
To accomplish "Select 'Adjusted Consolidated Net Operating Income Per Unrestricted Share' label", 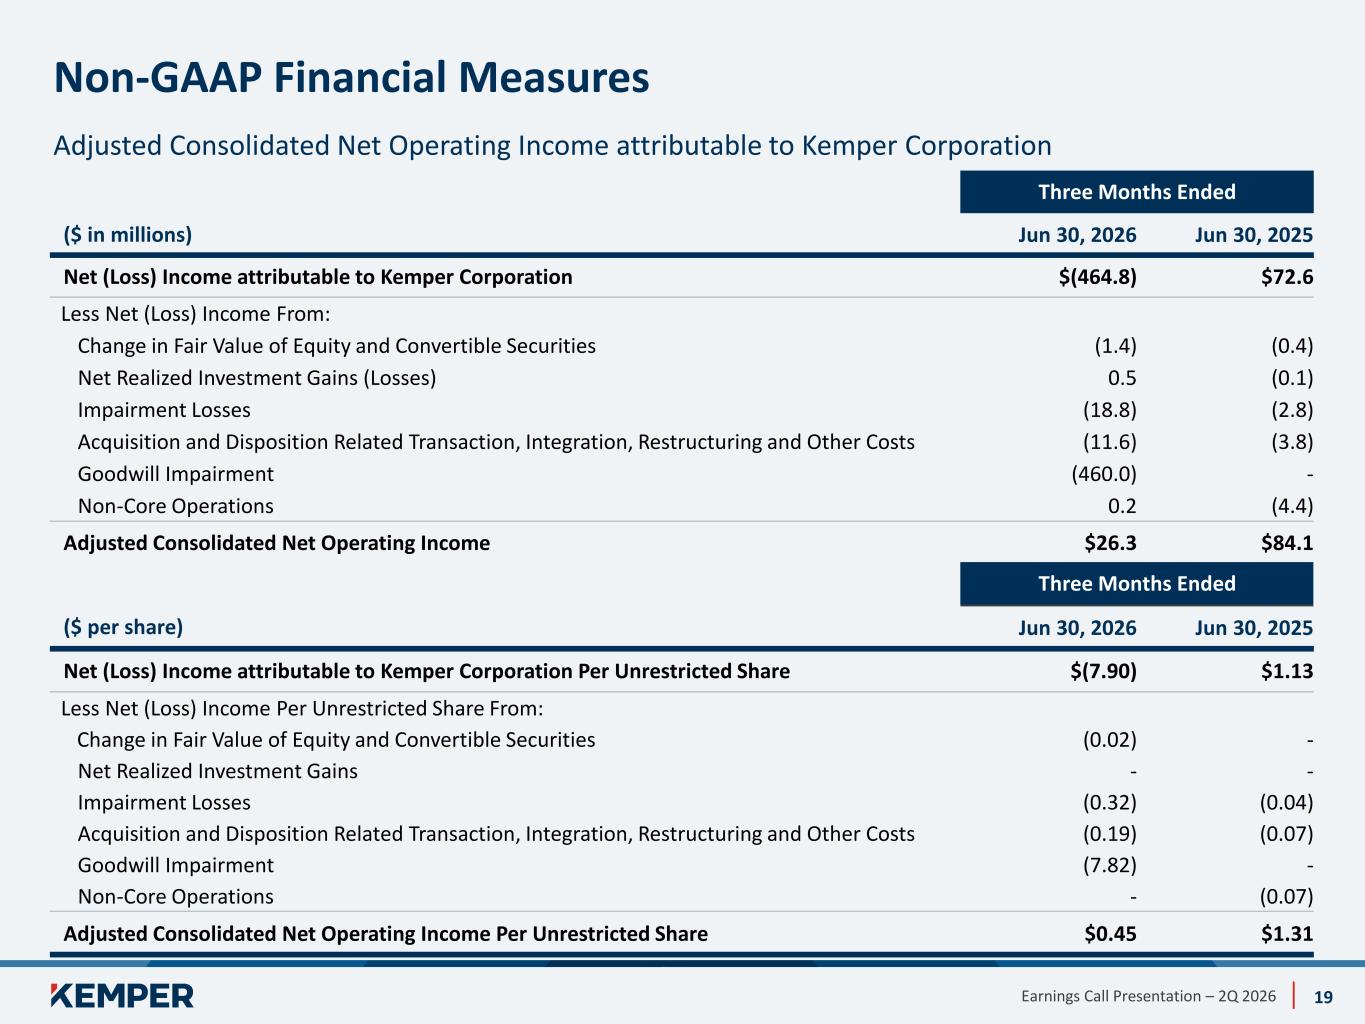I will [386, 934].
